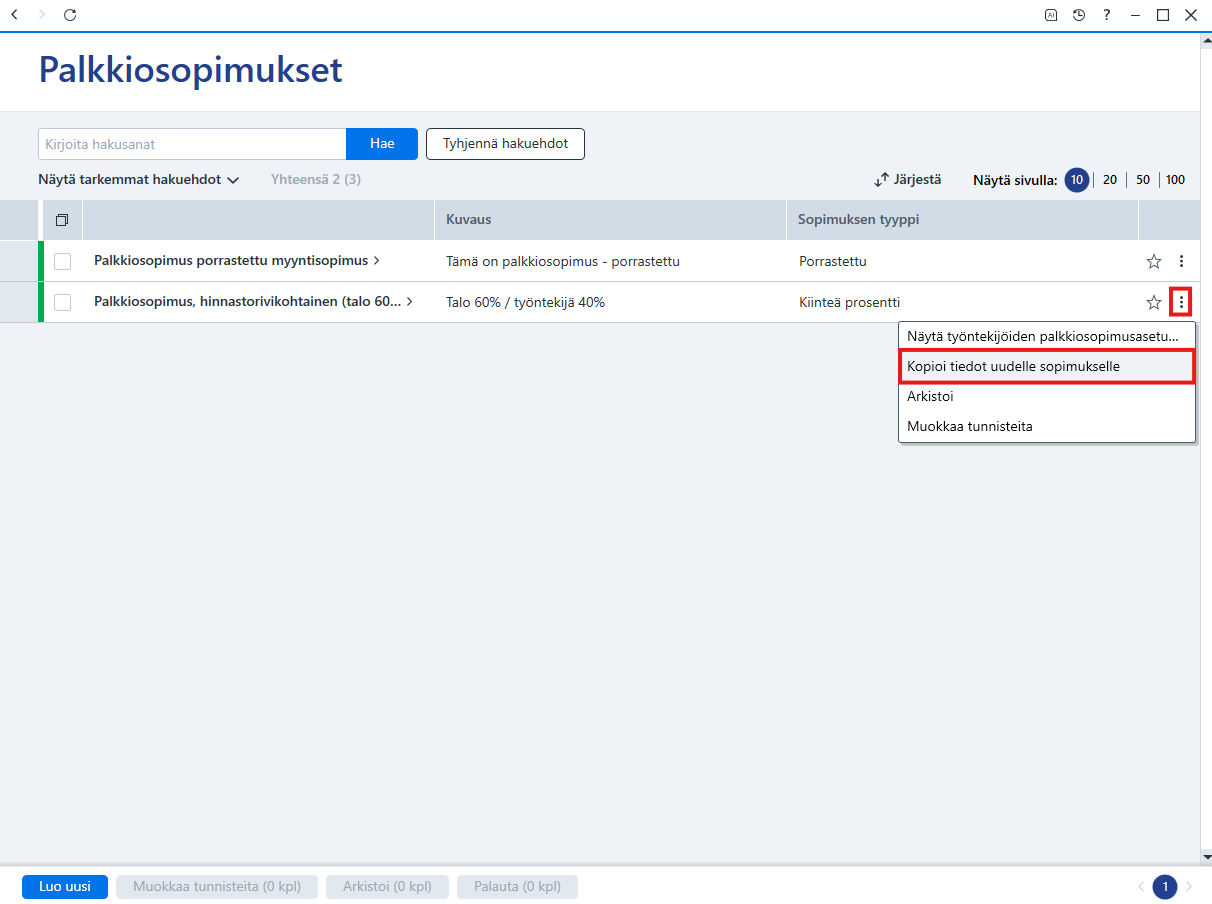Click Palauta (0 kpl) button
The image size is (1212, 904).
517,887
